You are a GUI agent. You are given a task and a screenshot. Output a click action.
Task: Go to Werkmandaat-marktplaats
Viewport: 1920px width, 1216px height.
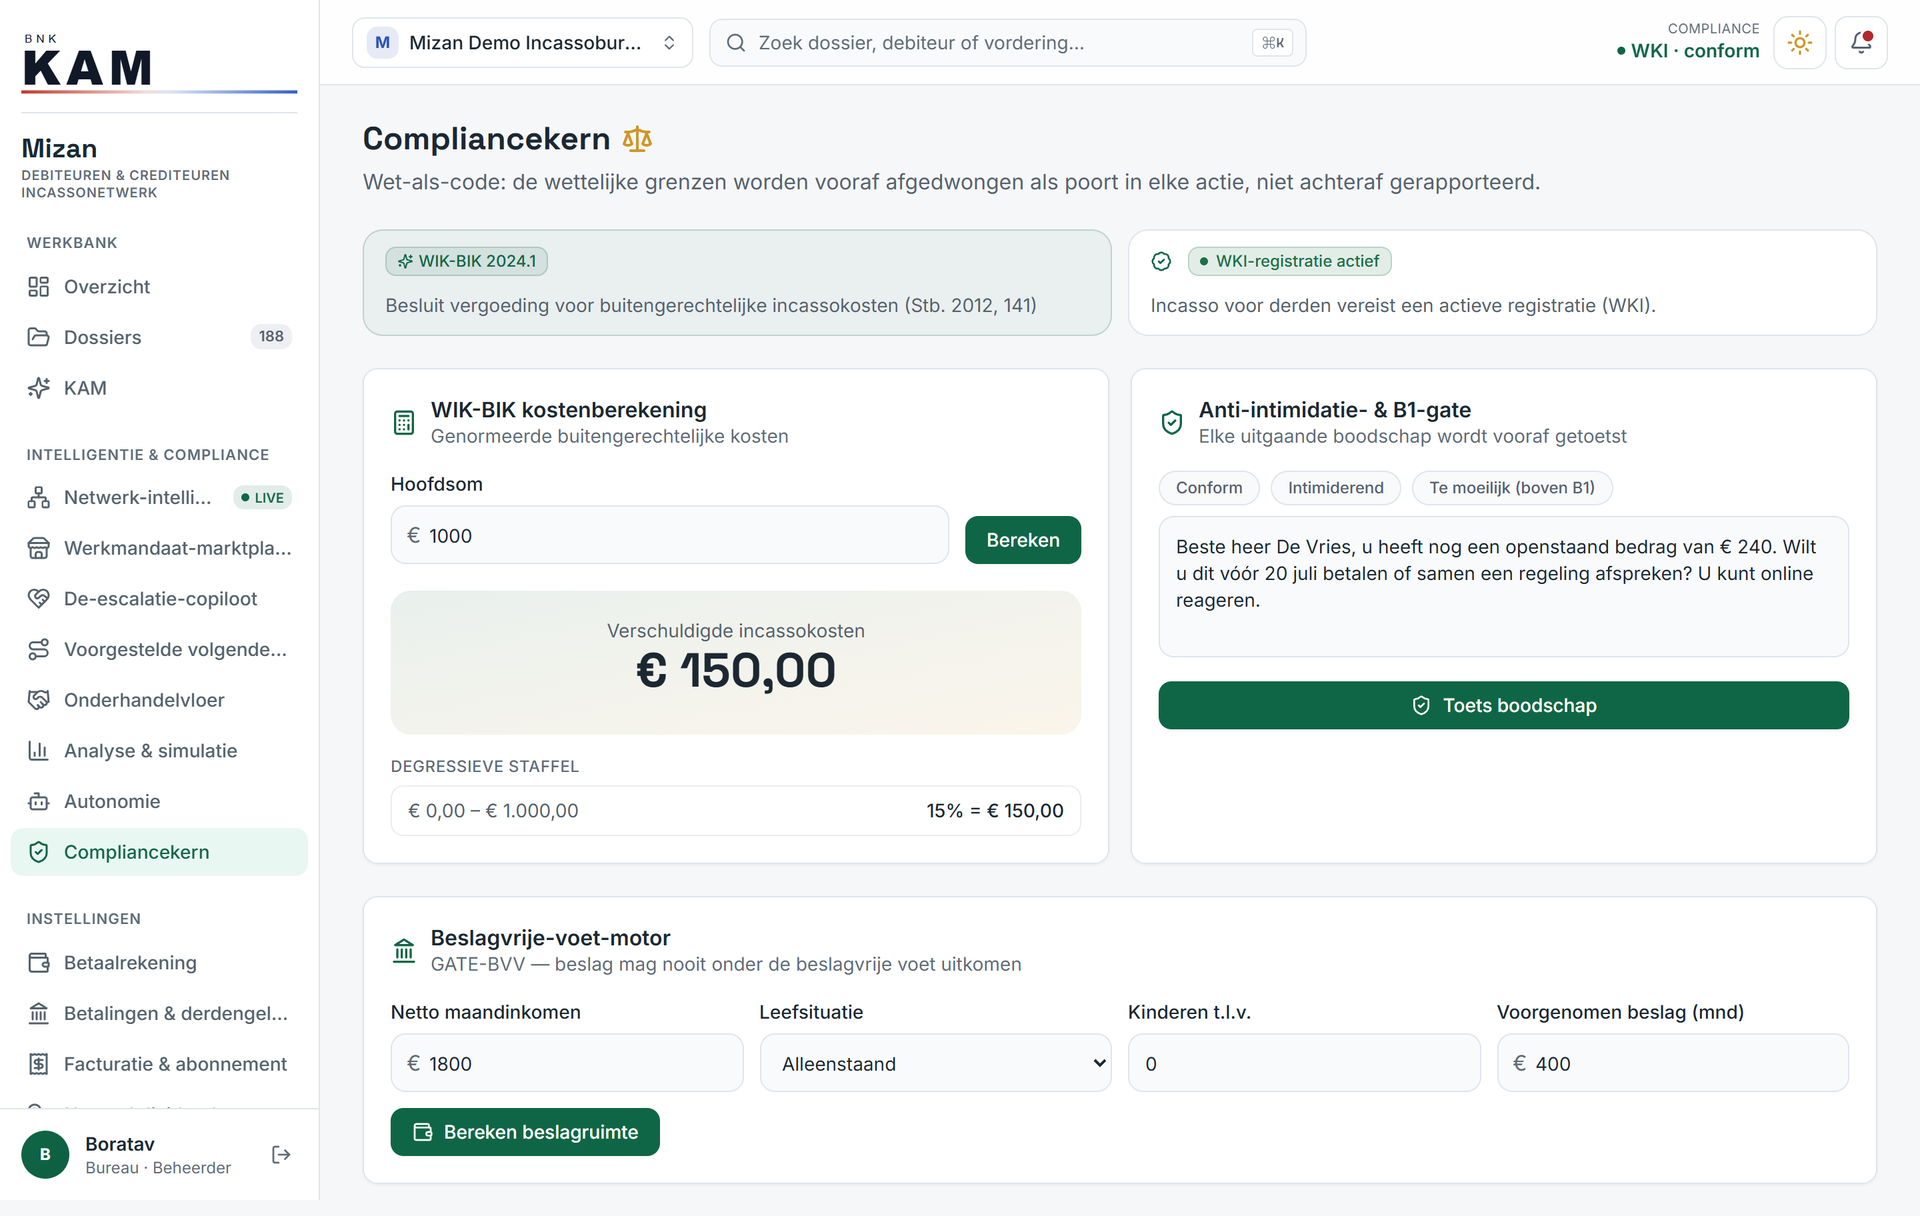[159, 548]
